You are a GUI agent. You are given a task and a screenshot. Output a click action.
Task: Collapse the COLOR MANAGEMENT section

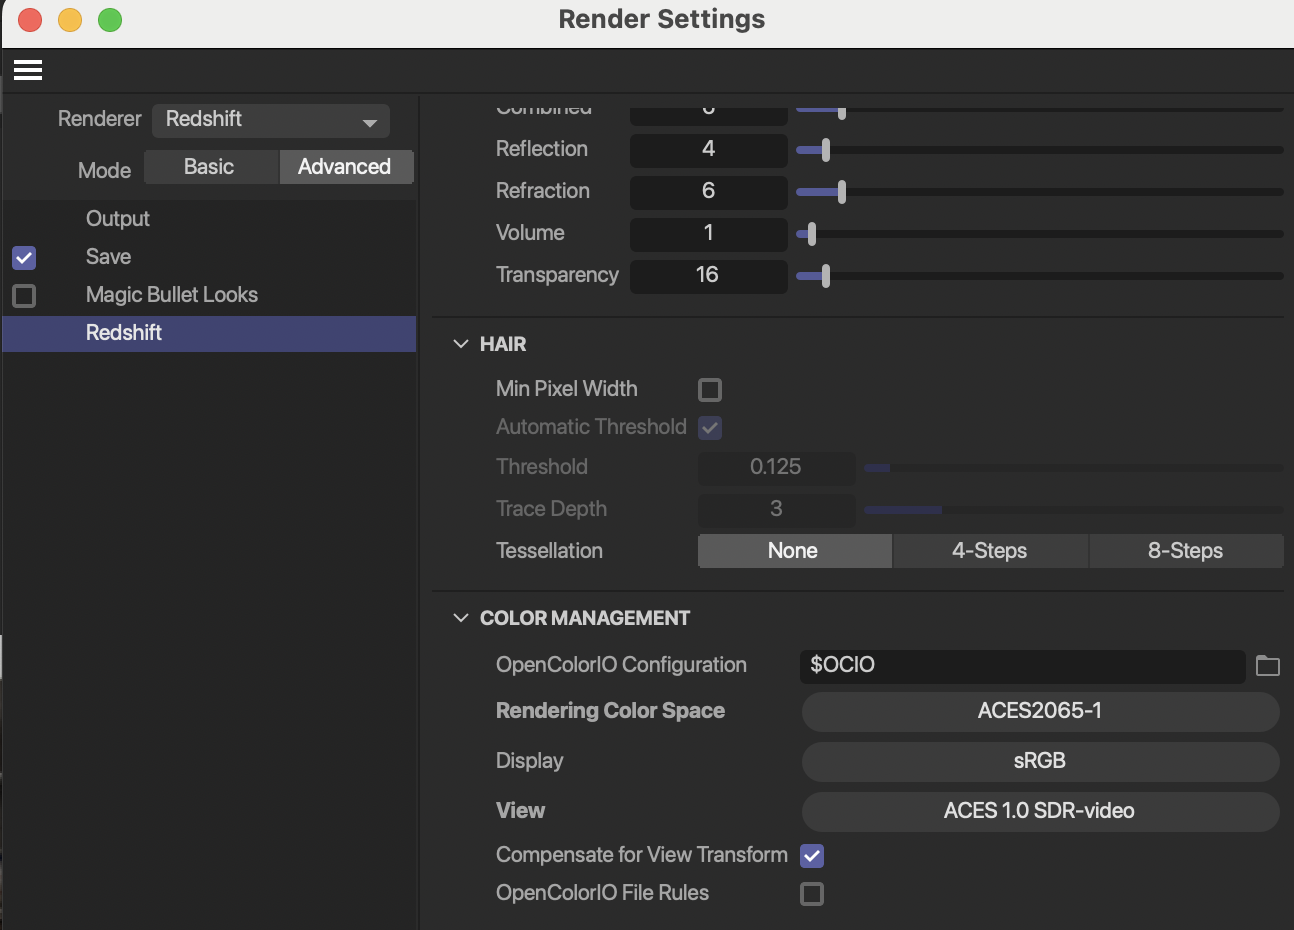461,618
